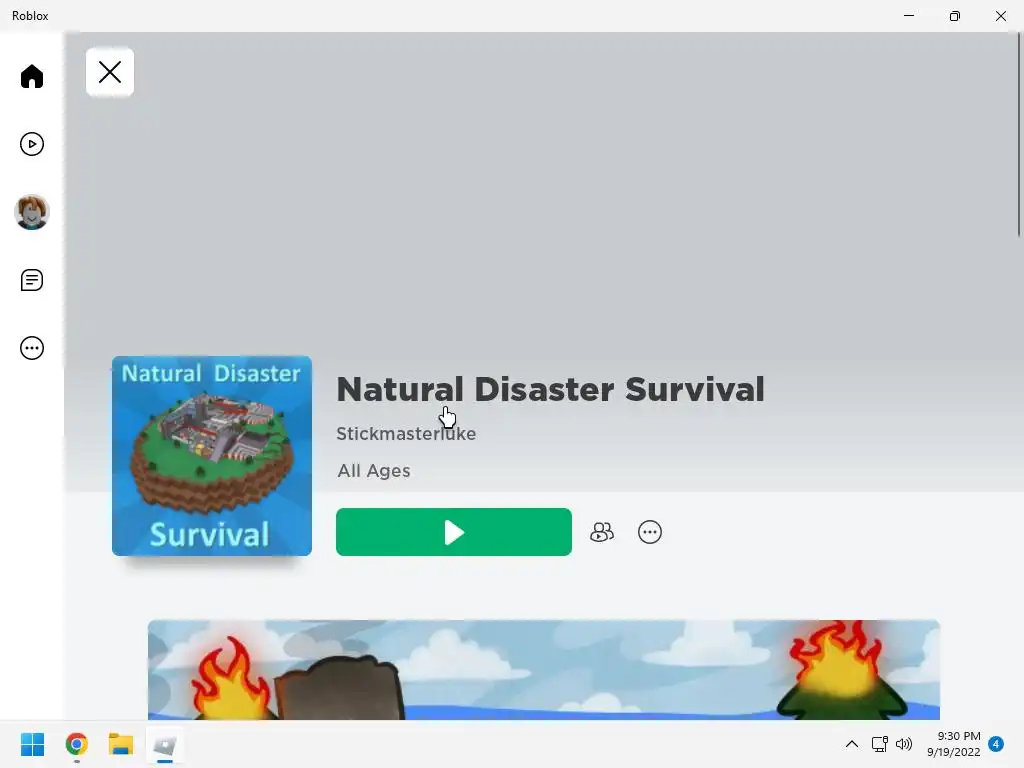Open the Windows Start menu
Screen dimensions: 1024x768
pyautogui.click(x=32, y=744)
